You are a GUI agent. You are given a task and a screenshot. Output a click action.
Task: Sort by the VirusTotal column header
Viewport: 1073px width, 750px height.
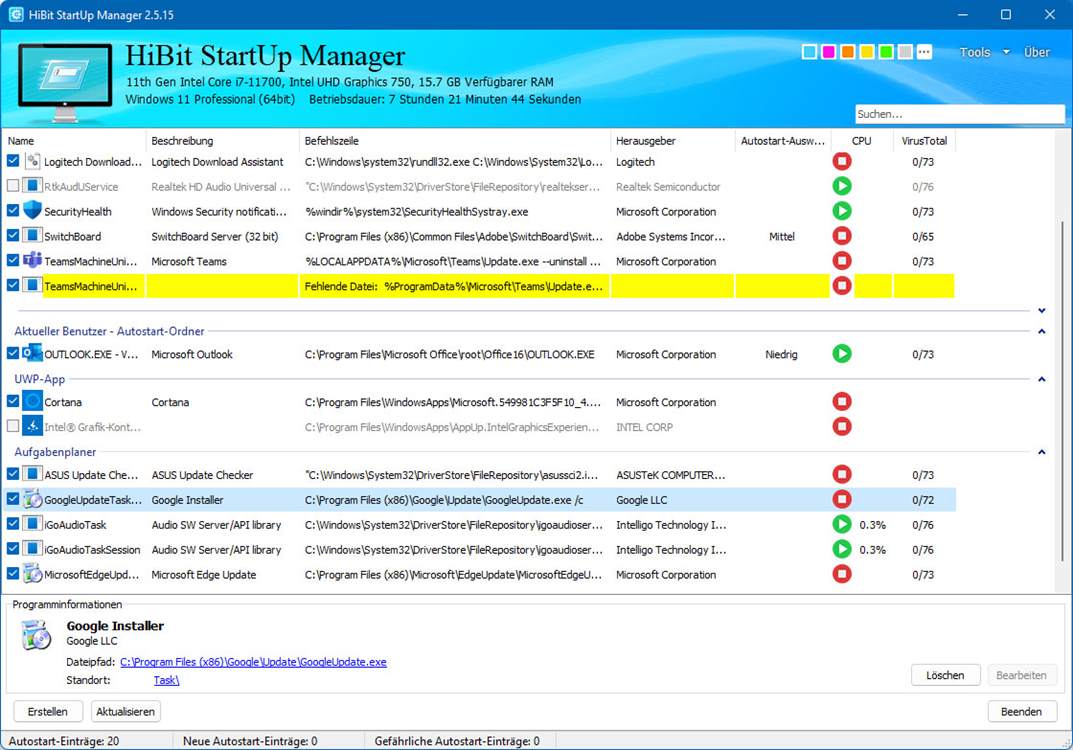point(924,141)
